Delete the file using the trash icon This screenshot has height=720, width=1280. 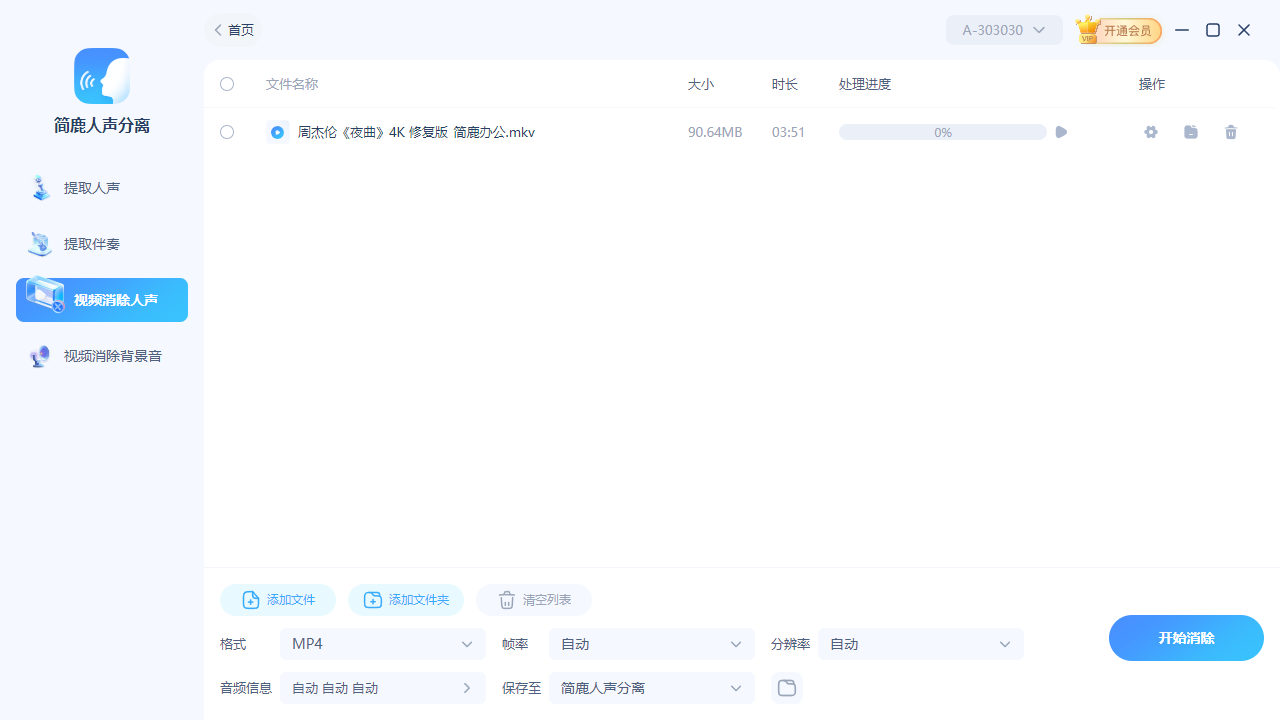tap(1231, 132)
